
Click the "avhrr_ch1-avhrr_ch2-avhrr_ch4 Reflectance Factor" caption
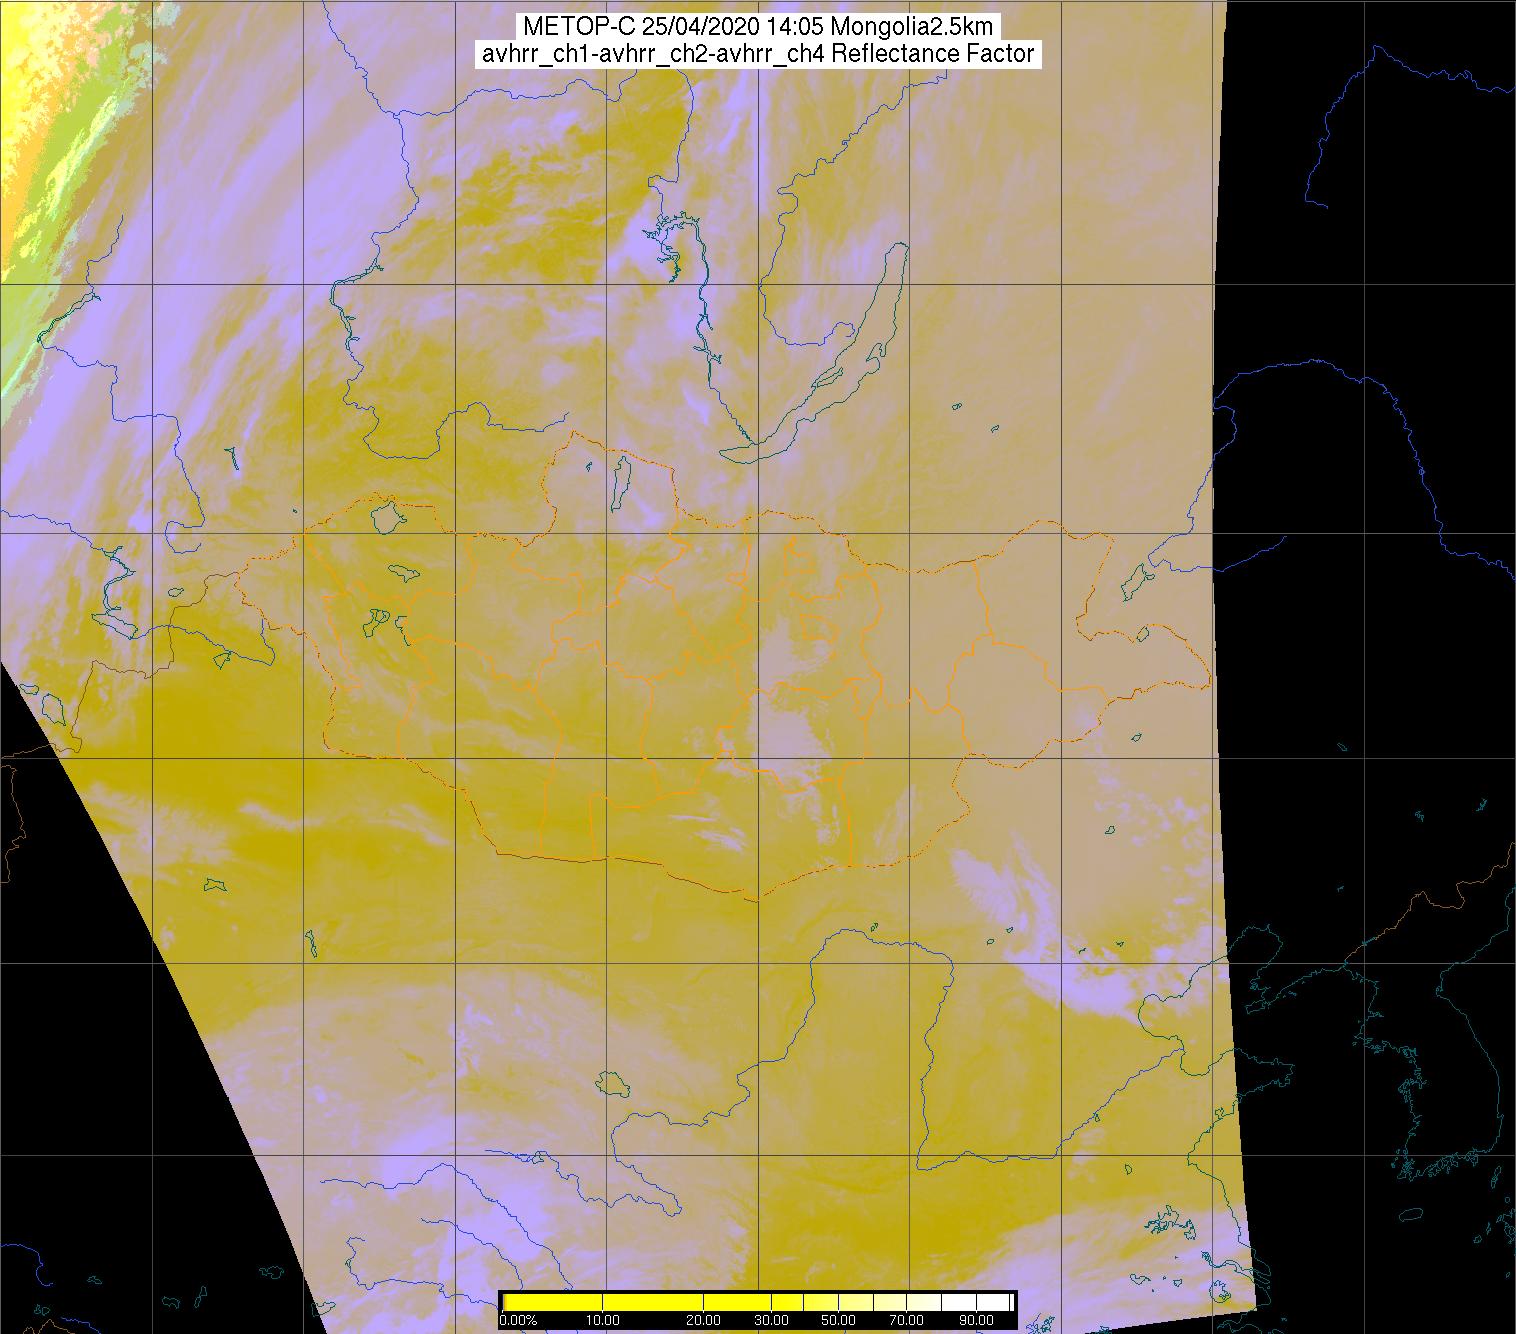(x=758, y=54)
